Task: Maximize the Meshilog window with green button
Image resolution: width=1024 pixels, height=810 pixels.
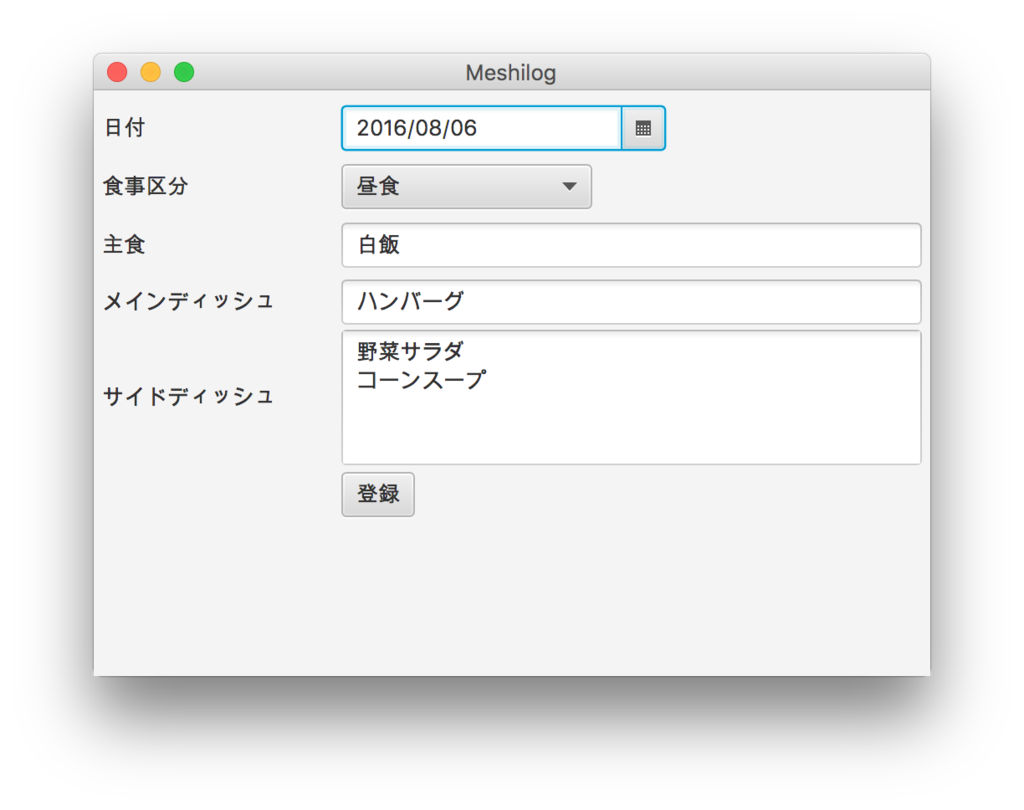Action: [x=184, y=72]
